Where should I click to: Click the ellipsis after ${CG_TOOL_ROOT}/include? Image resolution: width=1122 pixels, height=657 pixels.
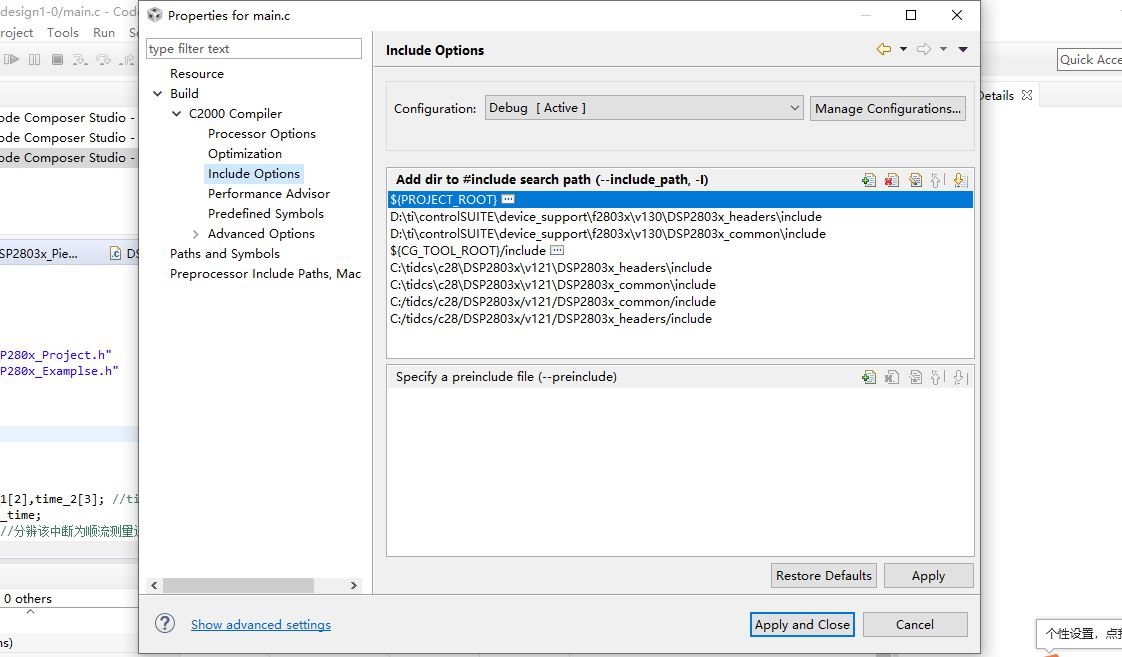(x=557, y=250)
